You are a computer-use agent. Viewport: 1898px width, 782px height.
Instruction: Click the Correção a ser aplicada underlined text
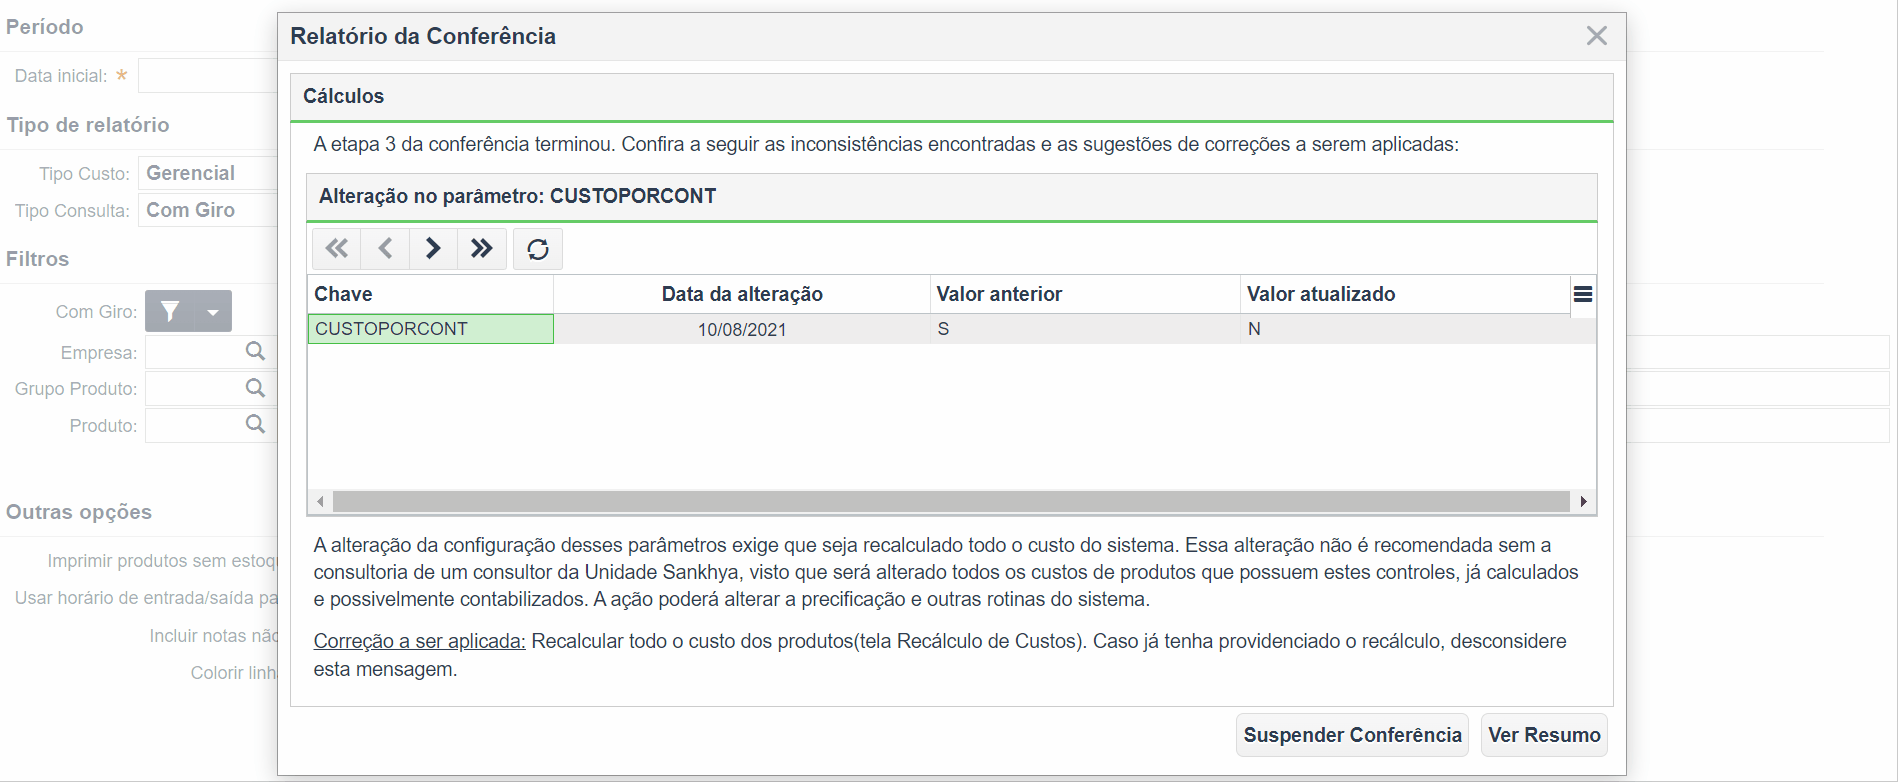click(x=419, y=641)
